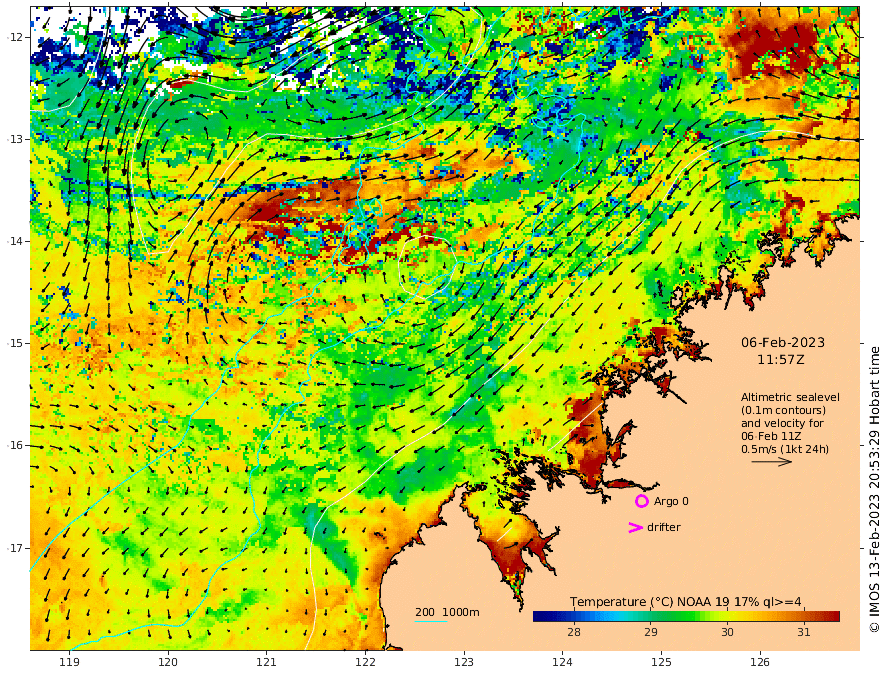Click the 30 tick on temperature scale
The image size is (880, 680).
(x=727, y=632)
